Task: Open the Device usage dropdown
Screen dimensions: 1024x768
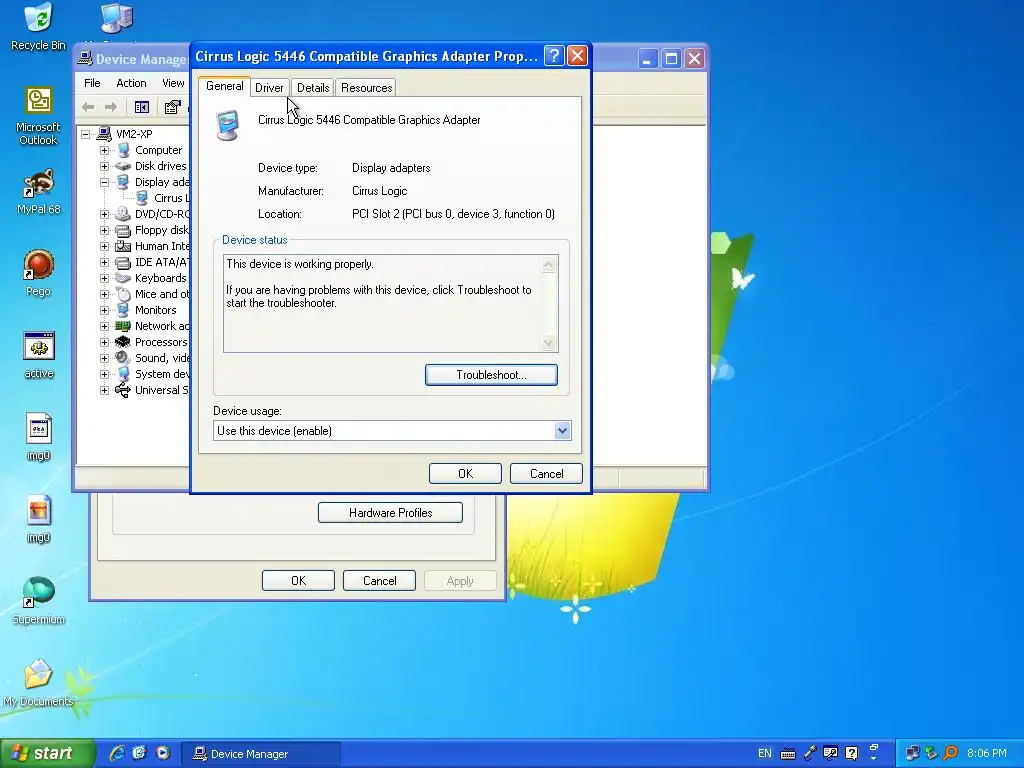Action: (562, 430)
